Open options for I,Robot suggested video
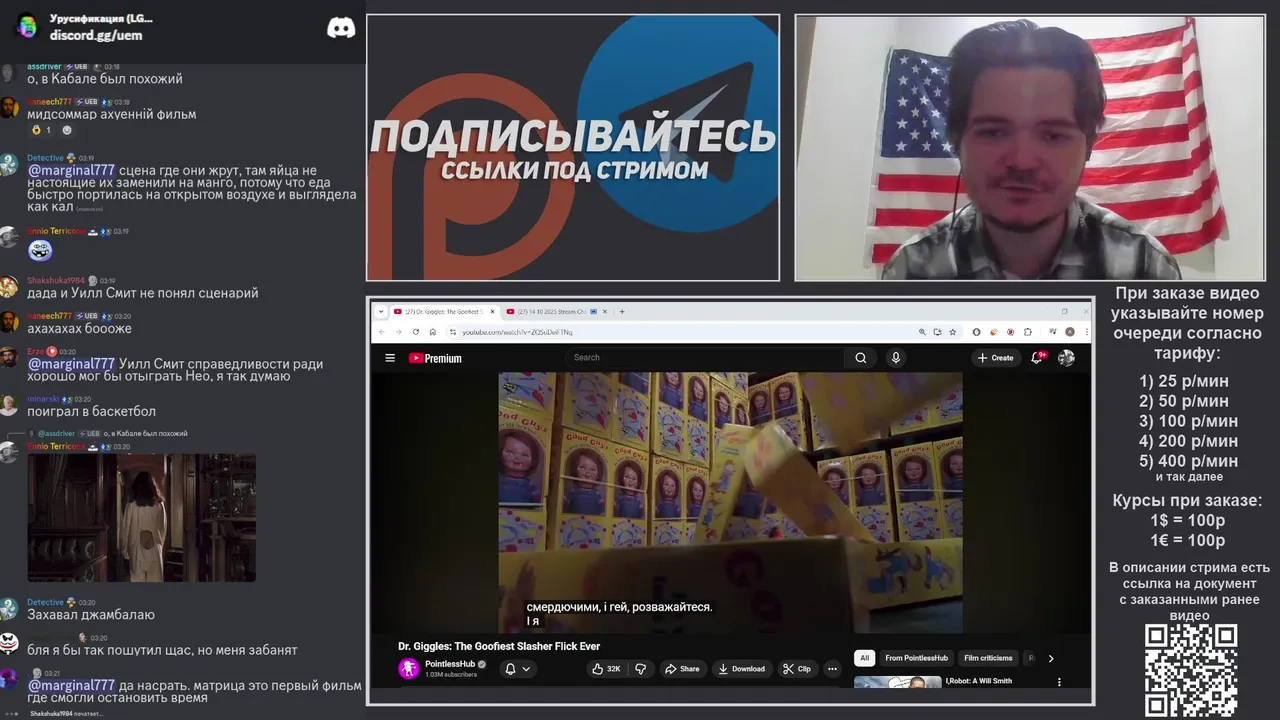 coord(1059,682)
